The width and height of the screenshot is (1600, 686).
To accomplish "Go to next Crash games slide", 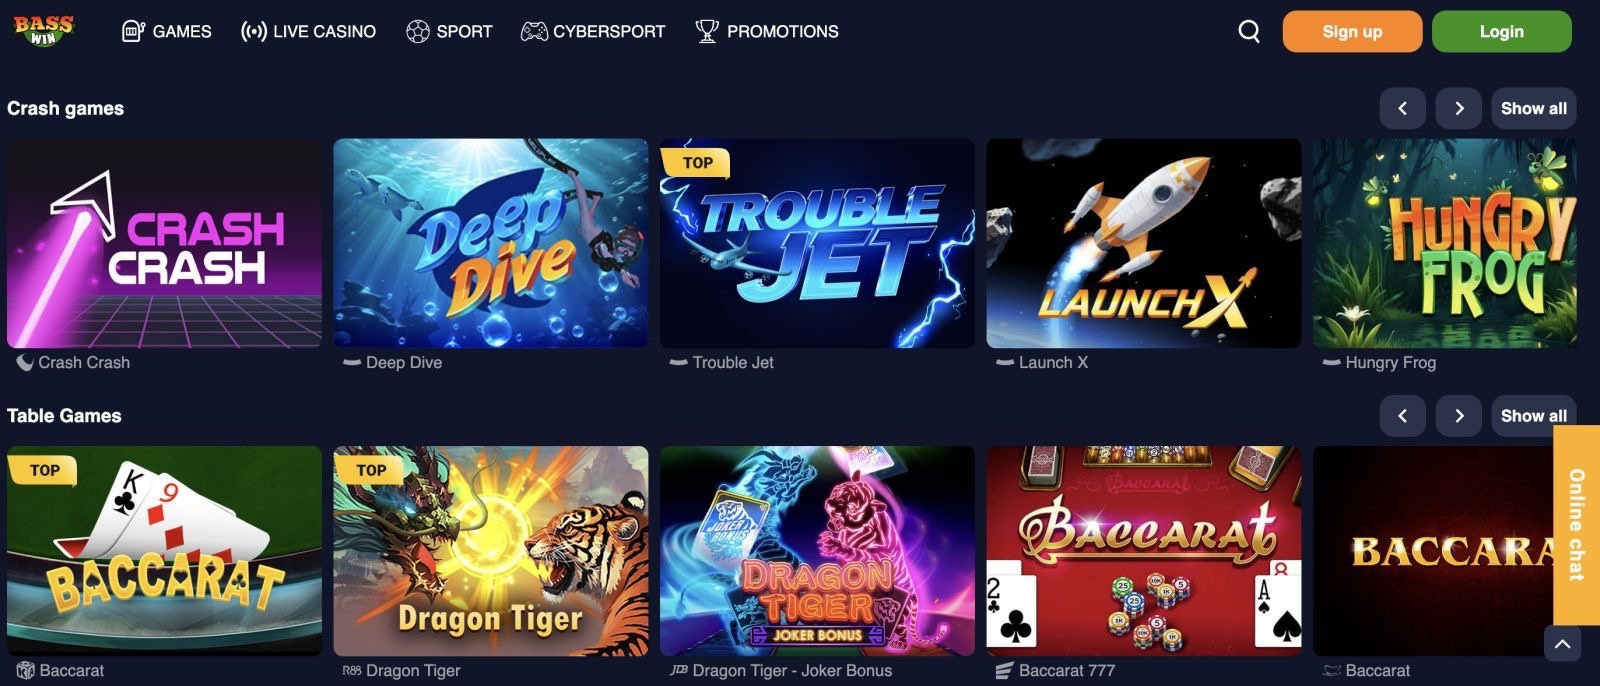I will pyautogui.click(x=1459, y=108).
